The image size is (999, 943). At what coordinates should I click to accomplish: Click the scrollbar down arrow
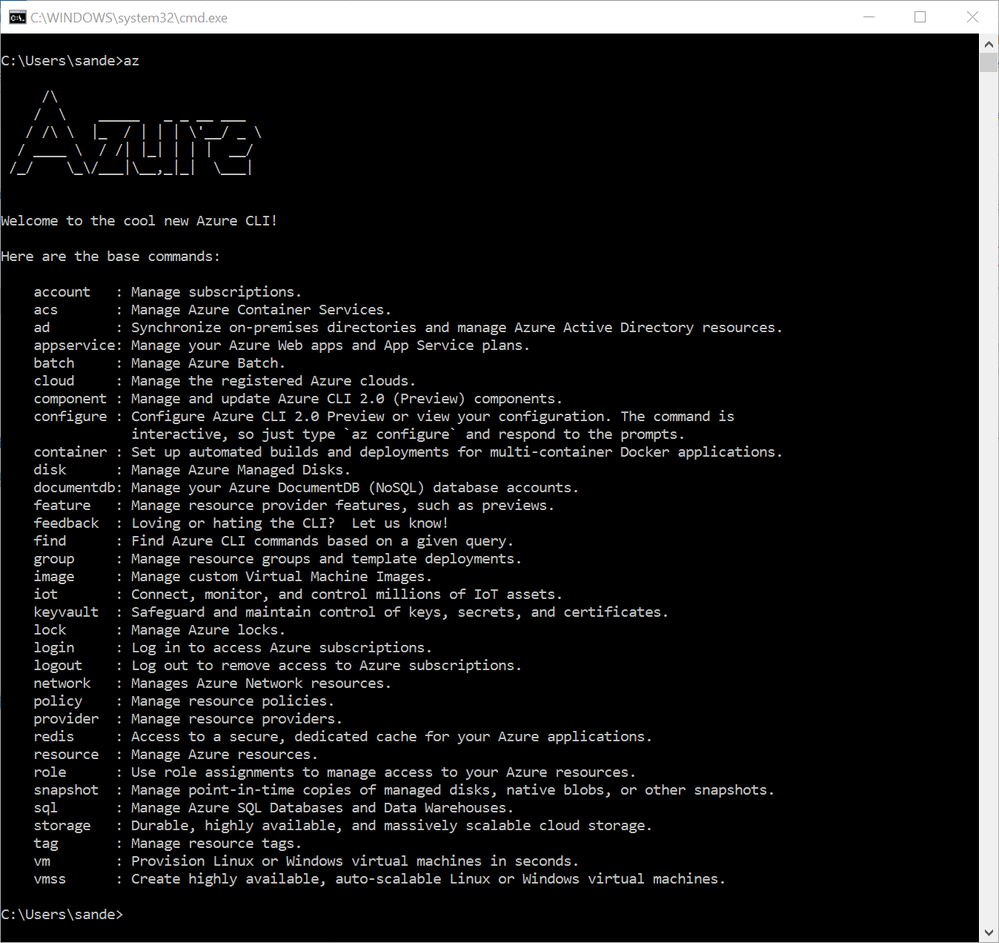click(x=988, y=932)
